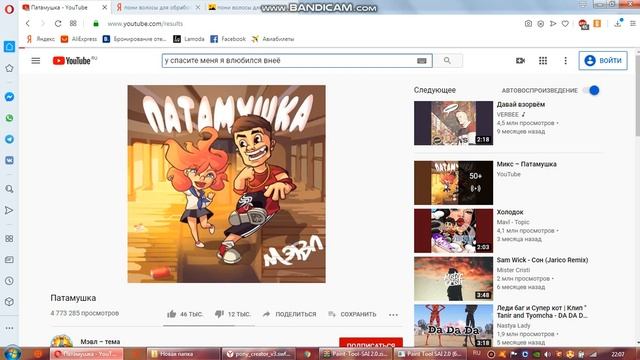Go back with the browser back arrow
This screenshot has width=640, height=360.
point(28,24)
